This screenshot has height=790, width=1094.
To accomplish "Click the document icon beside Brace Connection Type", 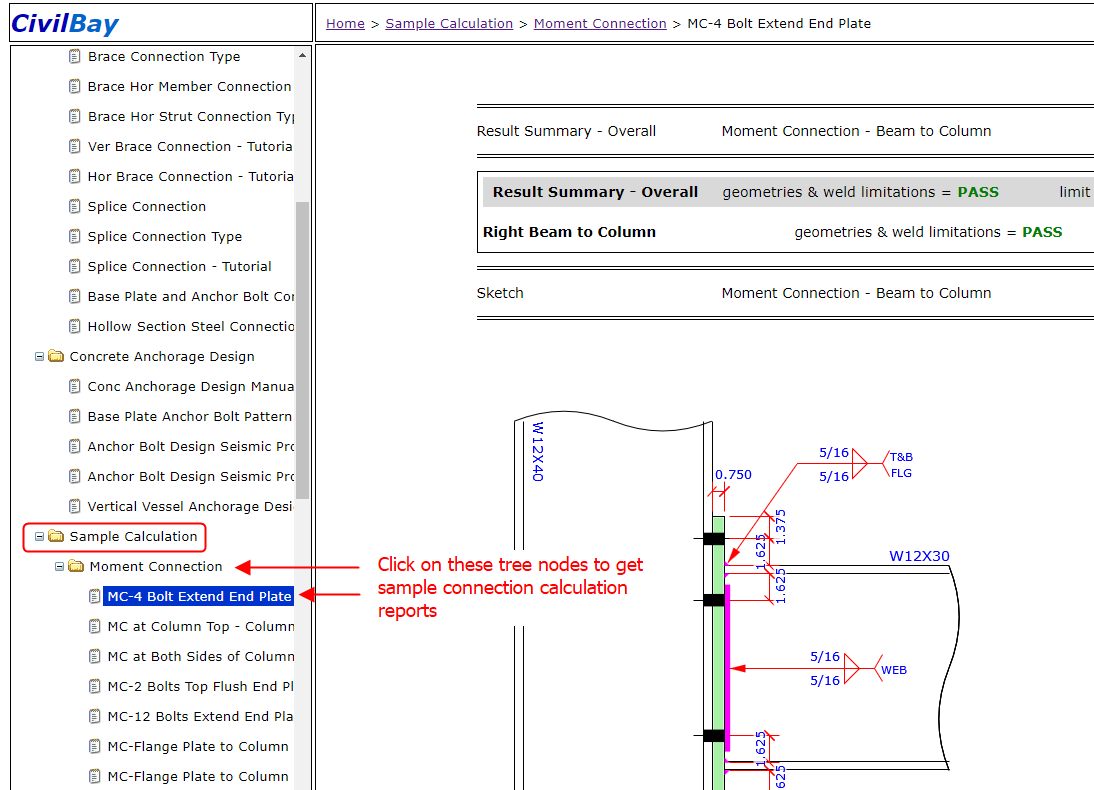I will click(75, 57).
